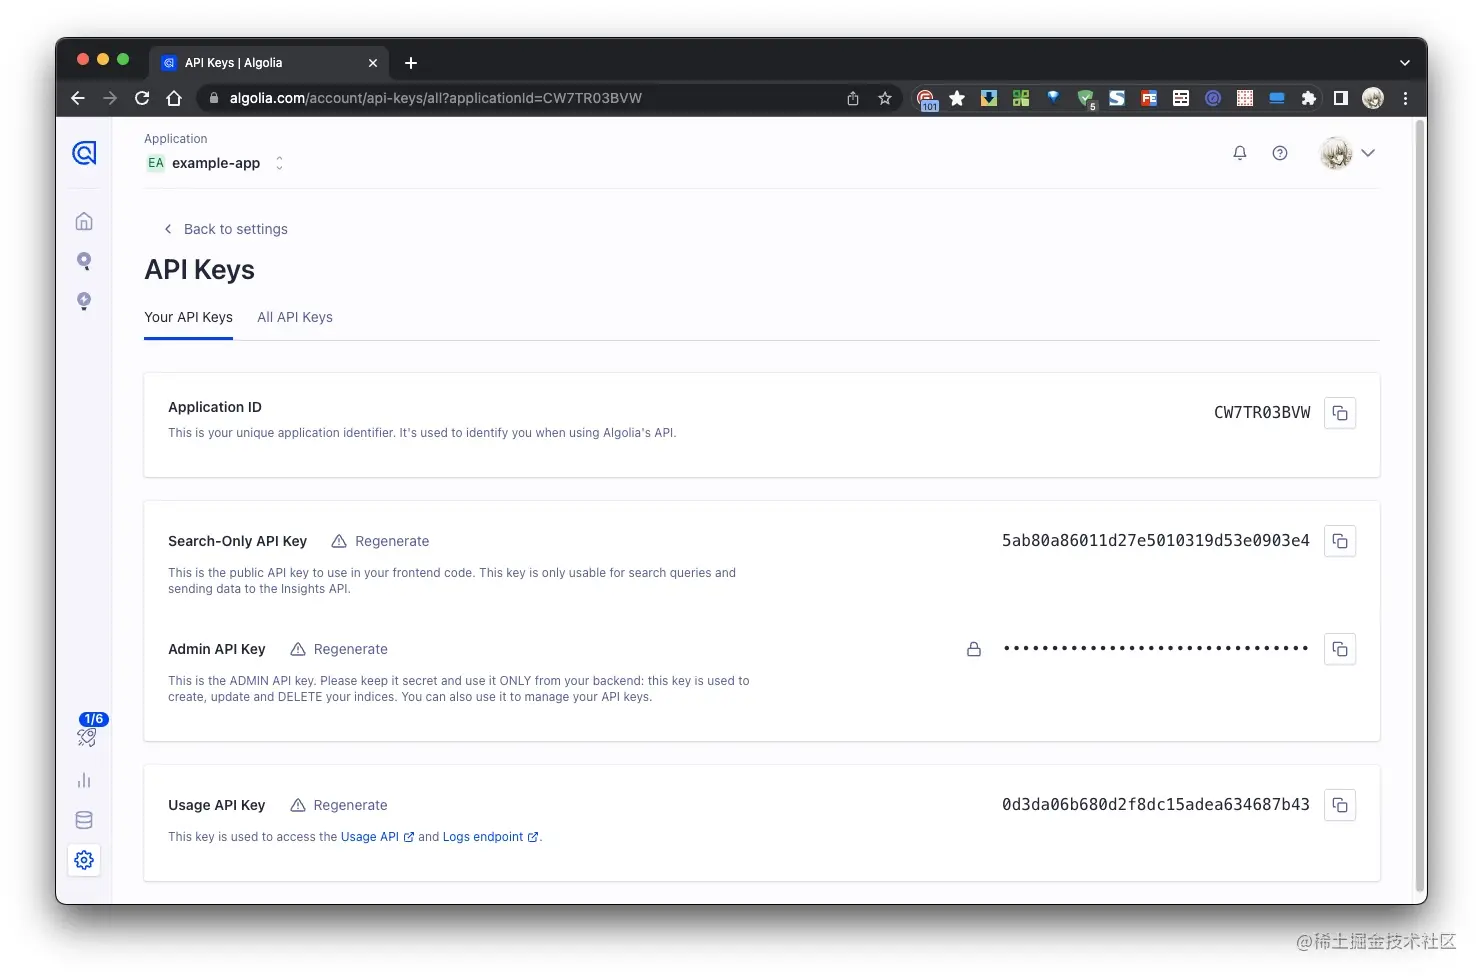Select the Search index sidebar icon
1483x978 pixels.
[84, 261]
